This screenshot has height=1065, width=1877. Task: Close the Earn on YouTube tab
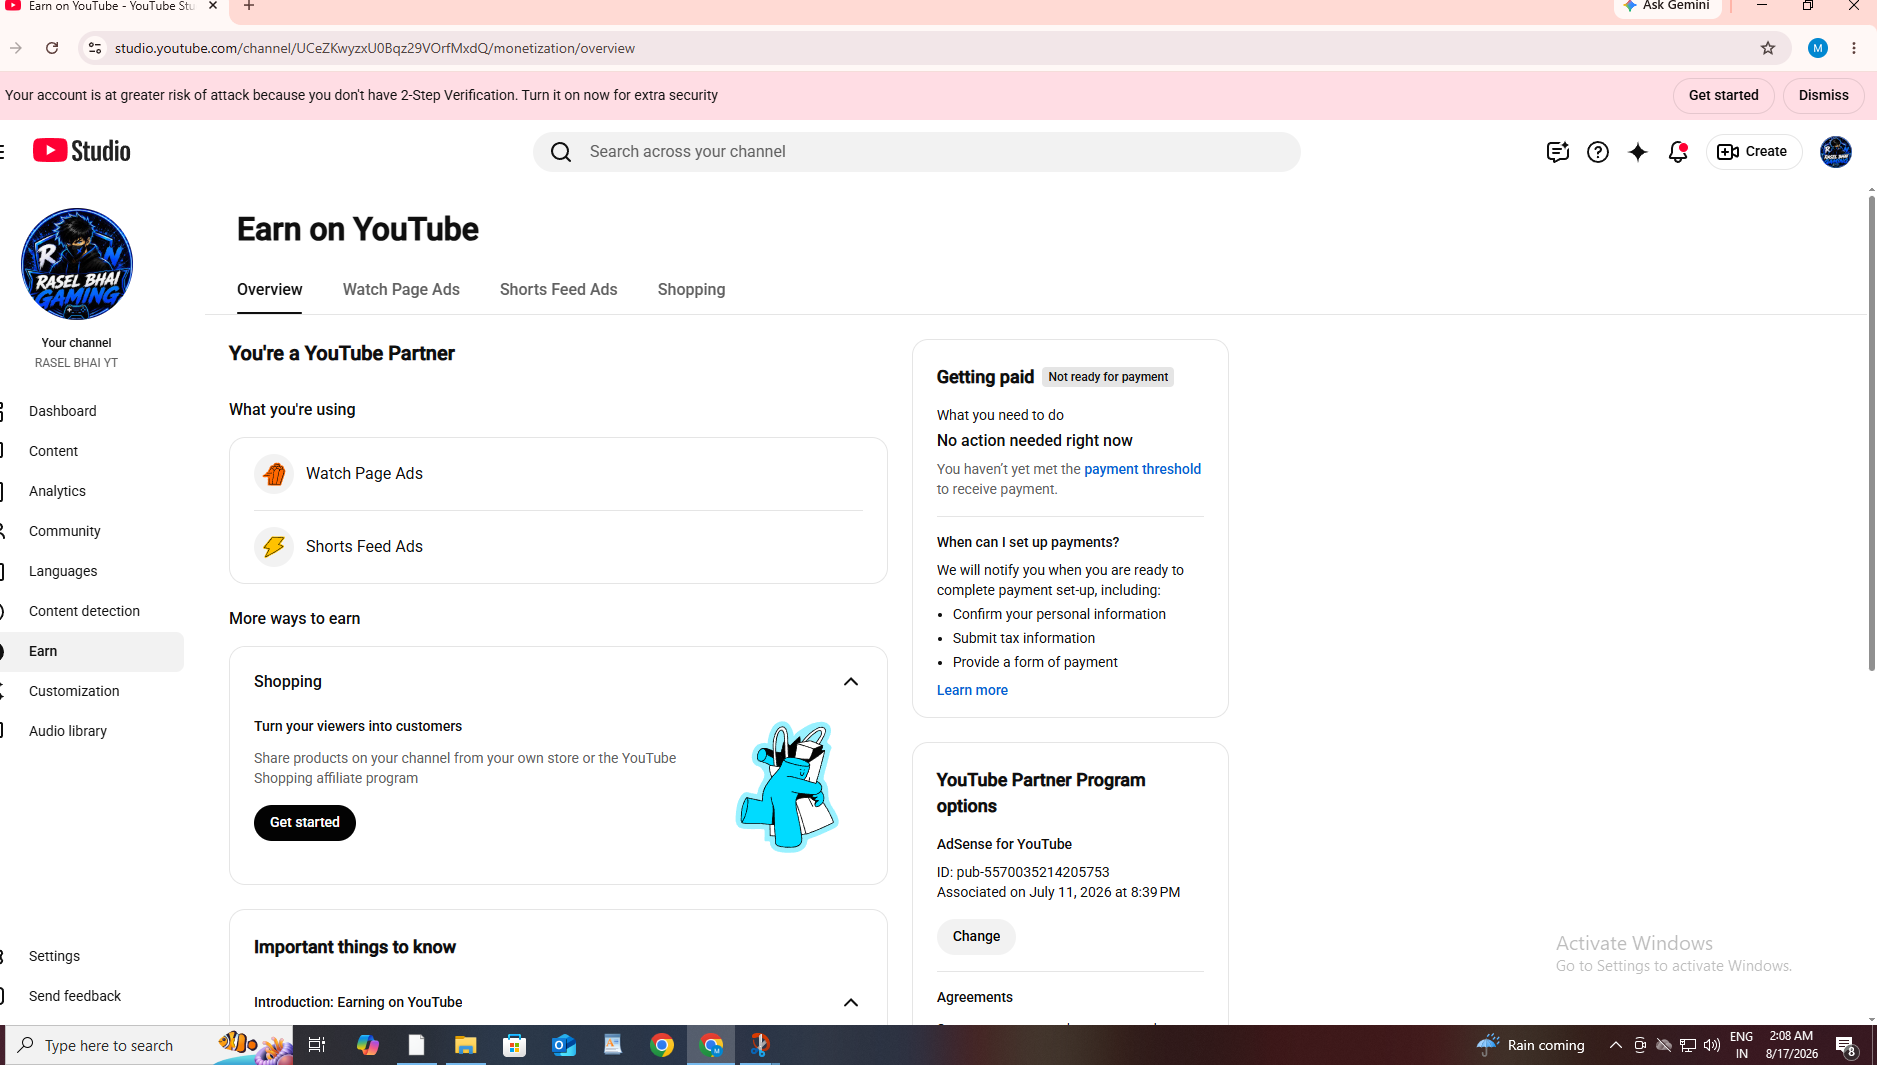click(x=213, y=6)
